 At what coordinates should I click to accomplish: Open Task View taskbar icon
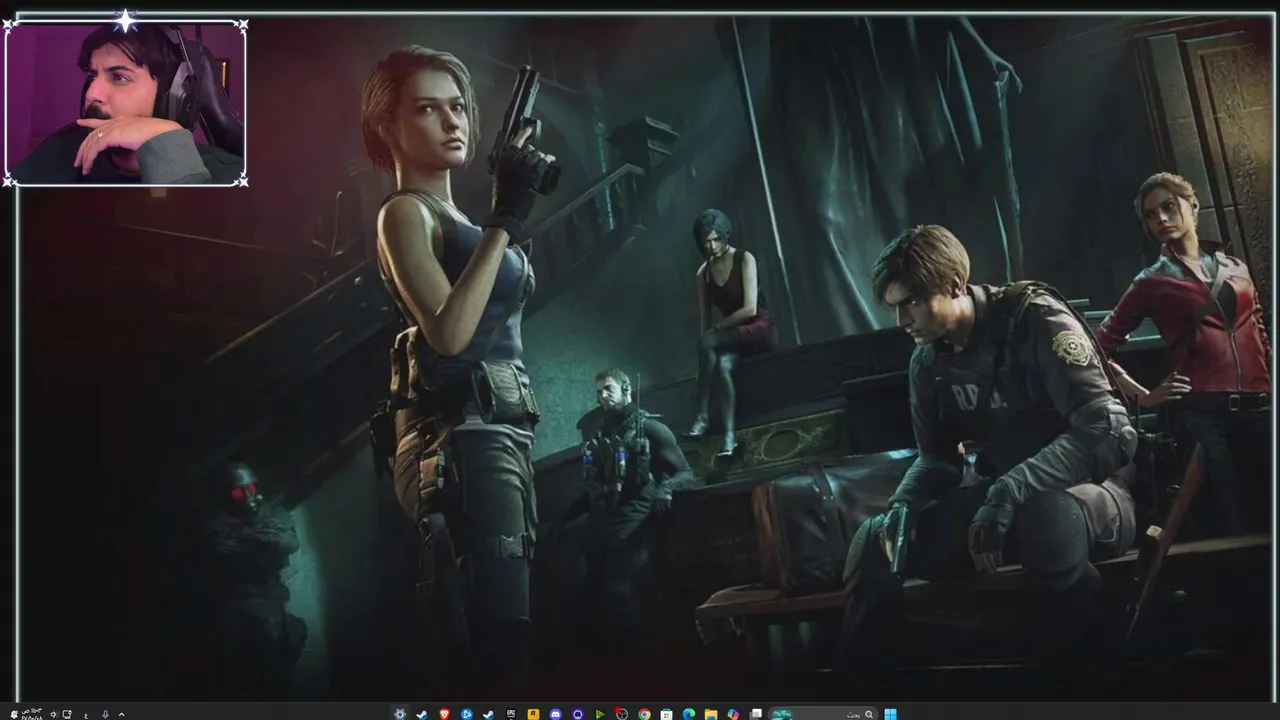tap(756, 714)
